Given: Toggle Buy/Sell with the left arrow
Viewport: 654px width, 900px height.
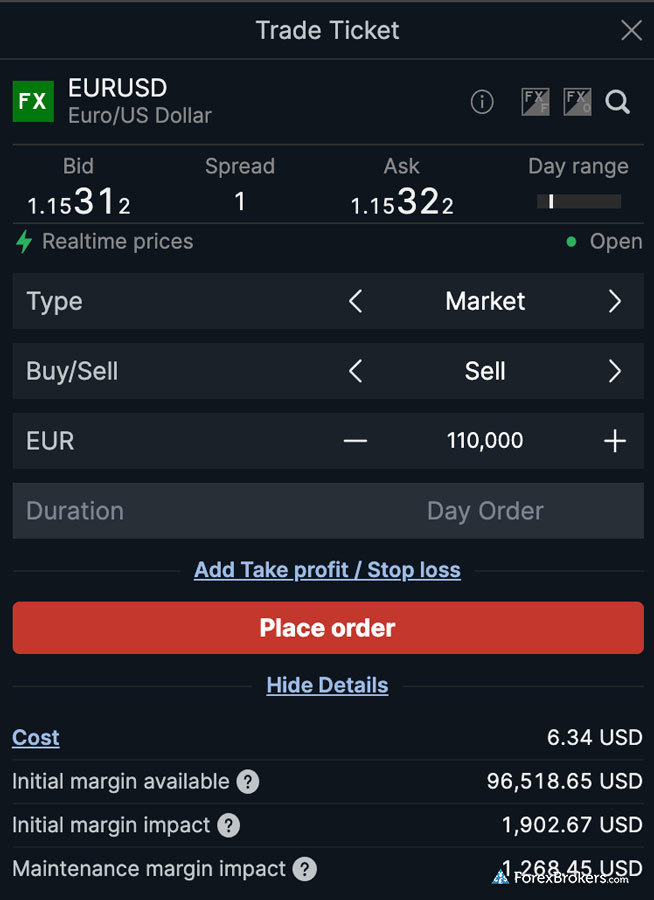Looking at the screenshot, I should click(x=355, y=371).
